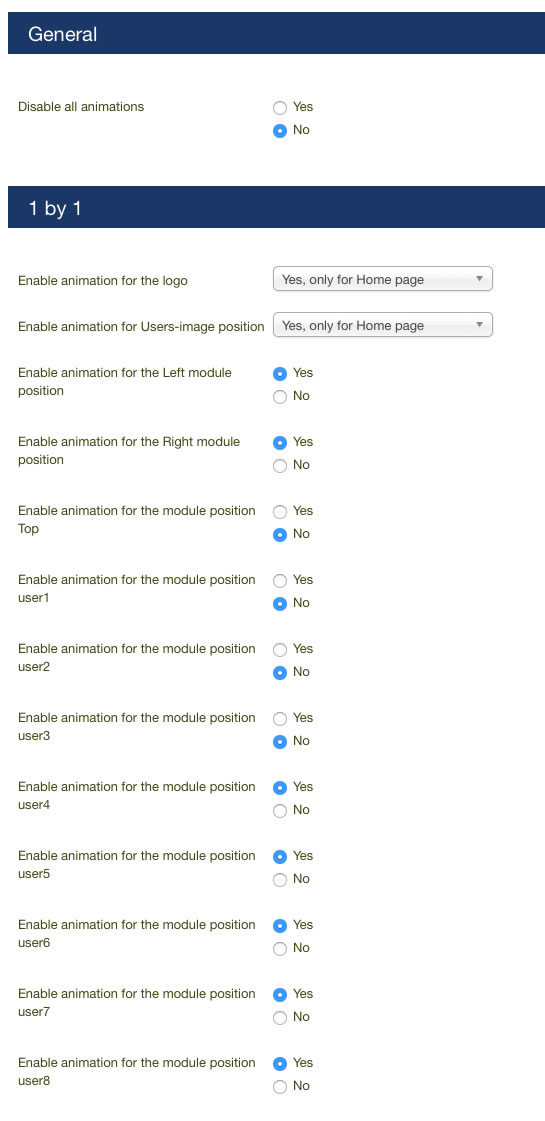Select No for Disable all animations

pos(280,131)
